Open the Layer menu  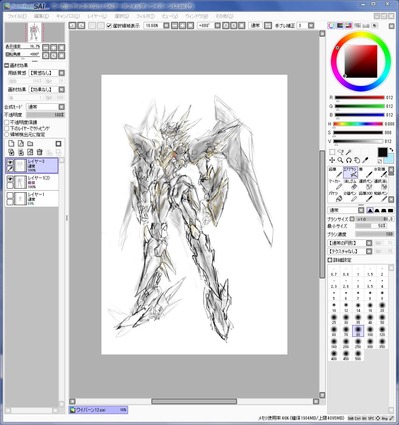click(97, 16)
